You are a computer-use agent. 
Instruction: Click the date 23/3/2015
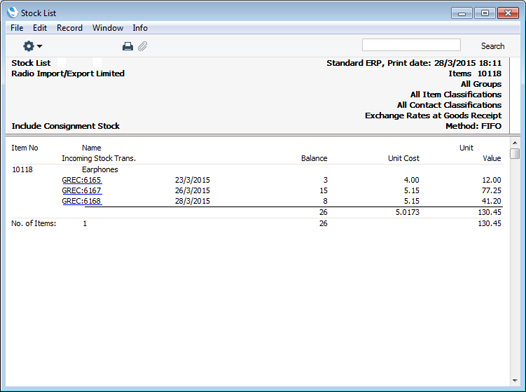[192, 180]
